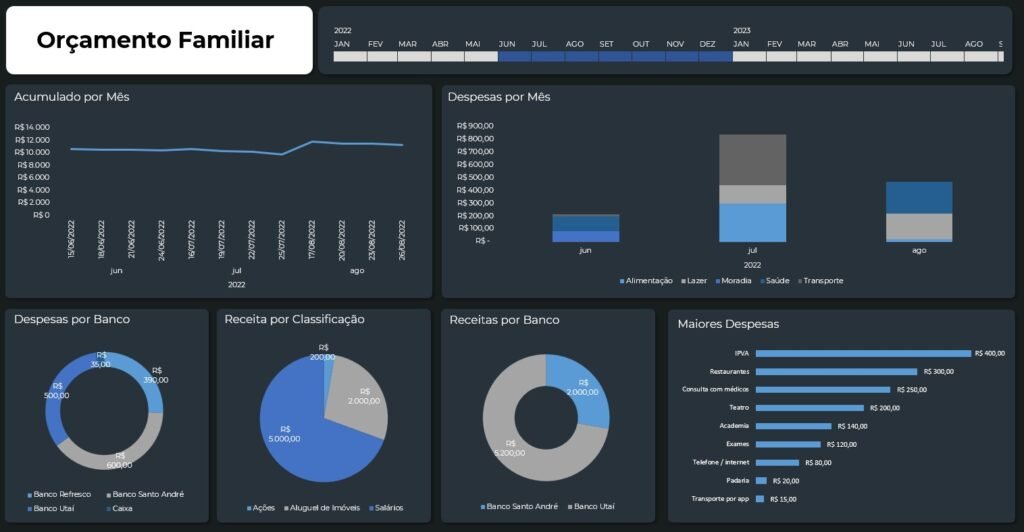Click the Alimentação legend entry
The height and width of the screenshot is (532, 1024).
[646, 281]
